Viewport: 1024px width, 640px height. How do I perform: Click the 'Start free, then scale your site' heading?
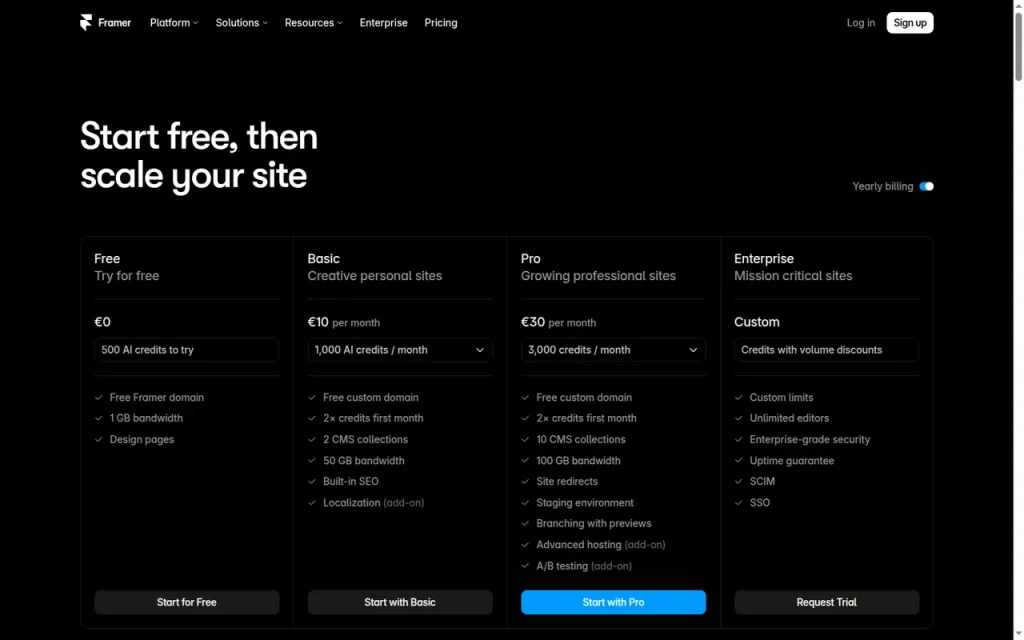click(x=199, y=155)
